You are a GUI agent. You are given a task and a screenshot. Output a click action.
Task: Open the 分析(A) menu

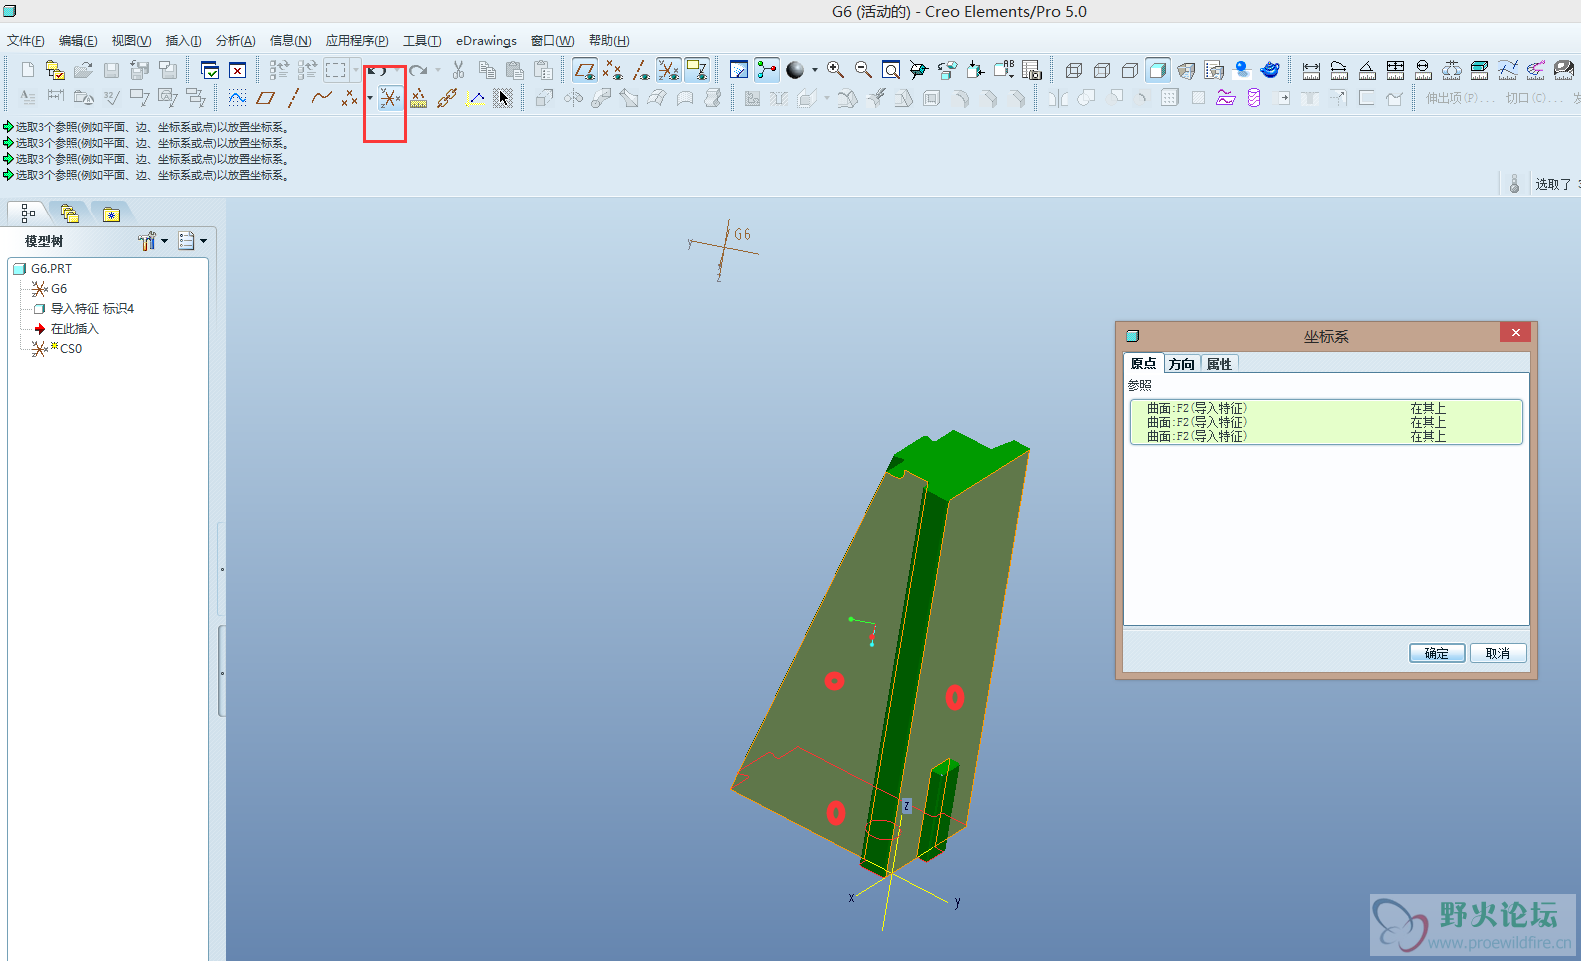pyautogui.click(x=235, y=41)
